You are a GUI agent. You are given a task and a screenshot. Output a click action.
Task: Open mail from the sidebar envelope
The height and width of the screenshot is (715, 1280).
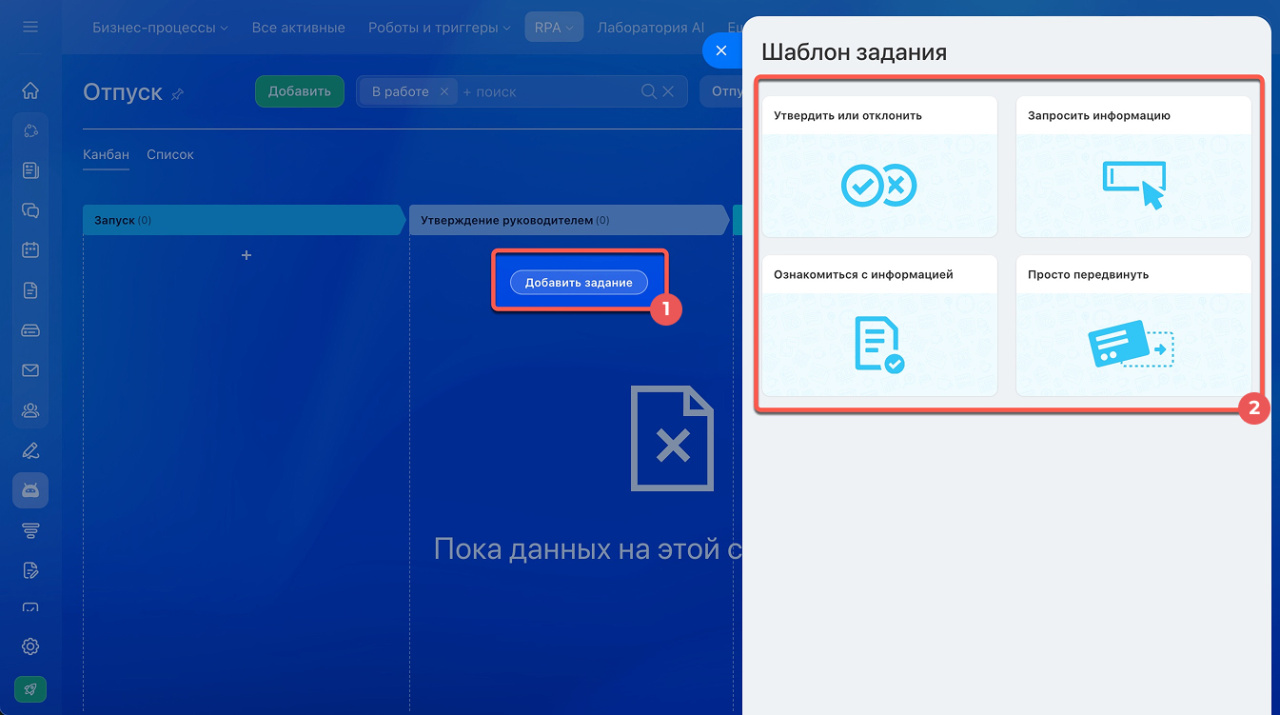[30, 370]
